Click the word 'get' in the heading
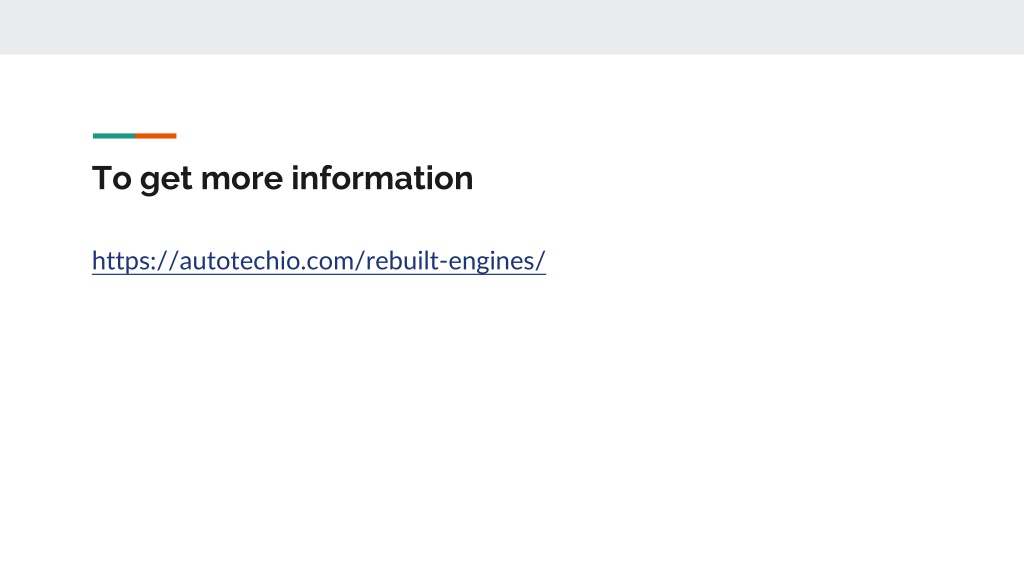The image size is (1024, 576). click(166, 181)
